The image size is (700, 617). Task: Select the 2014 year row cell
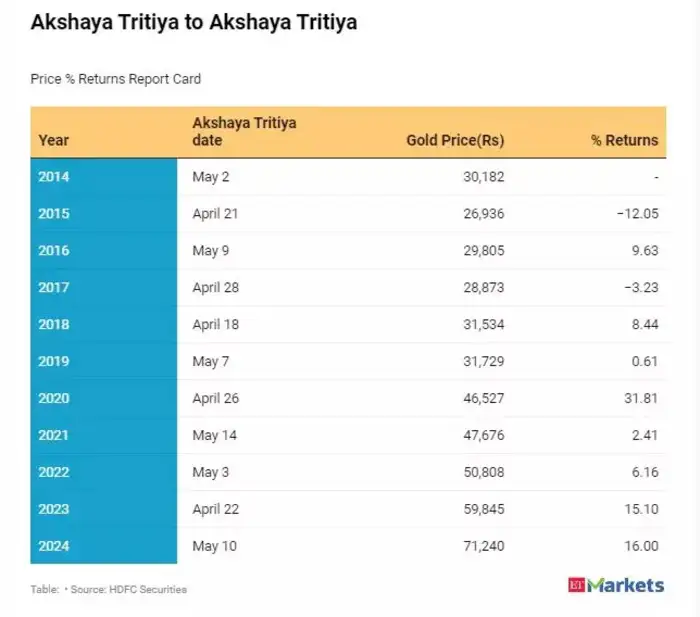[54, 176]
